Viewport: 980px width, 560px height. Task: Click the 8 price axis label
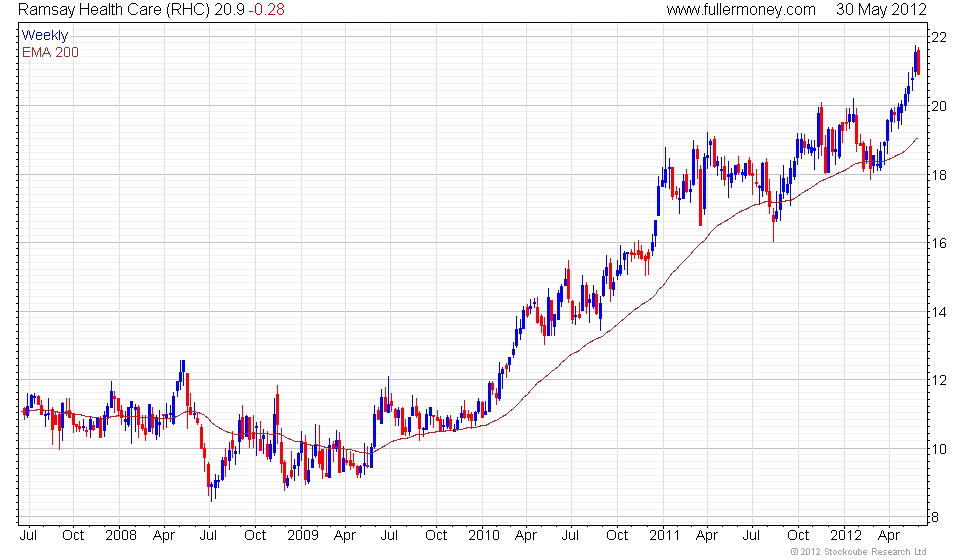pyautogui.click(x=935, y=518)
